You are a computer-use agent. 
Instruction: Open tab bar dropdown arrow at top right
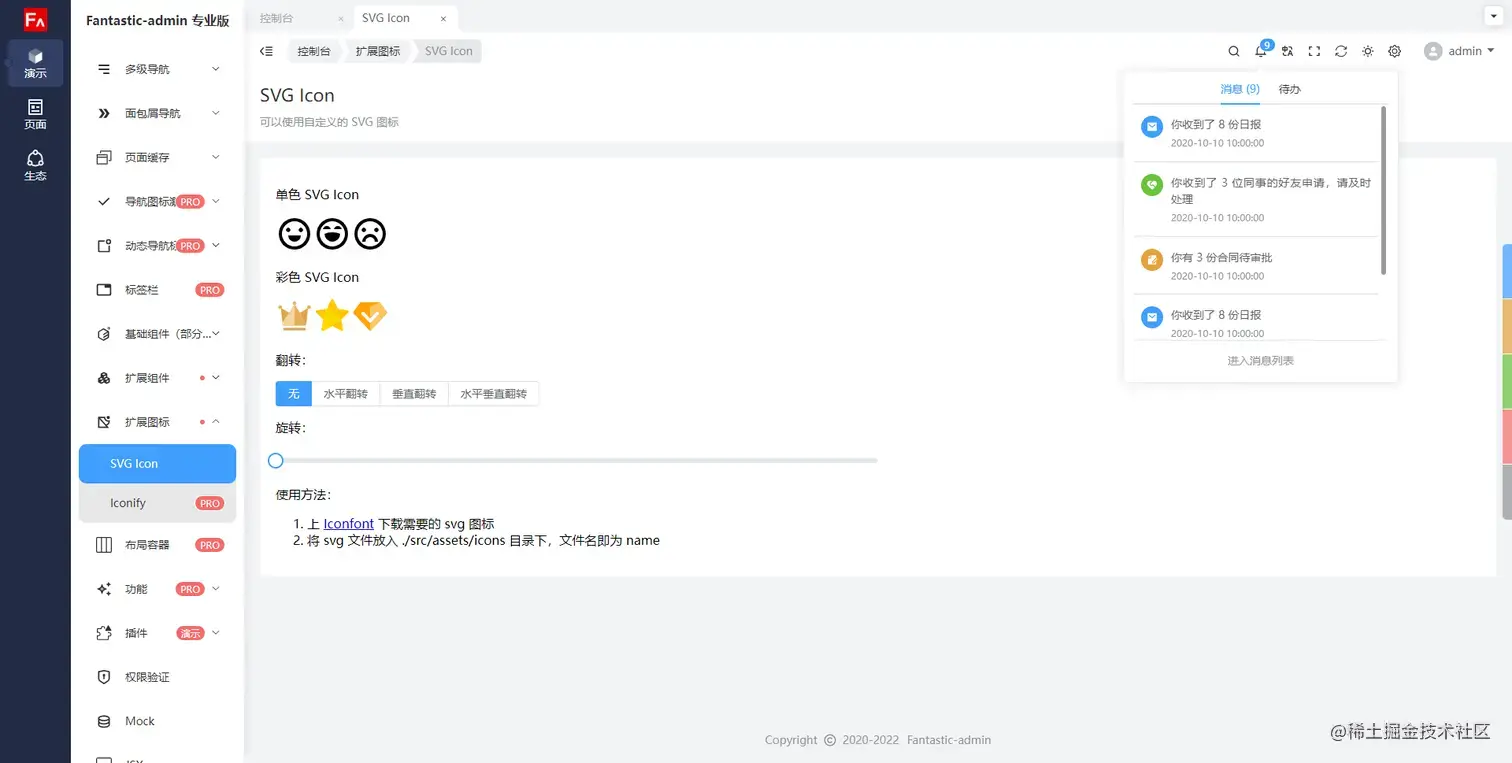tap(1492, 17)
